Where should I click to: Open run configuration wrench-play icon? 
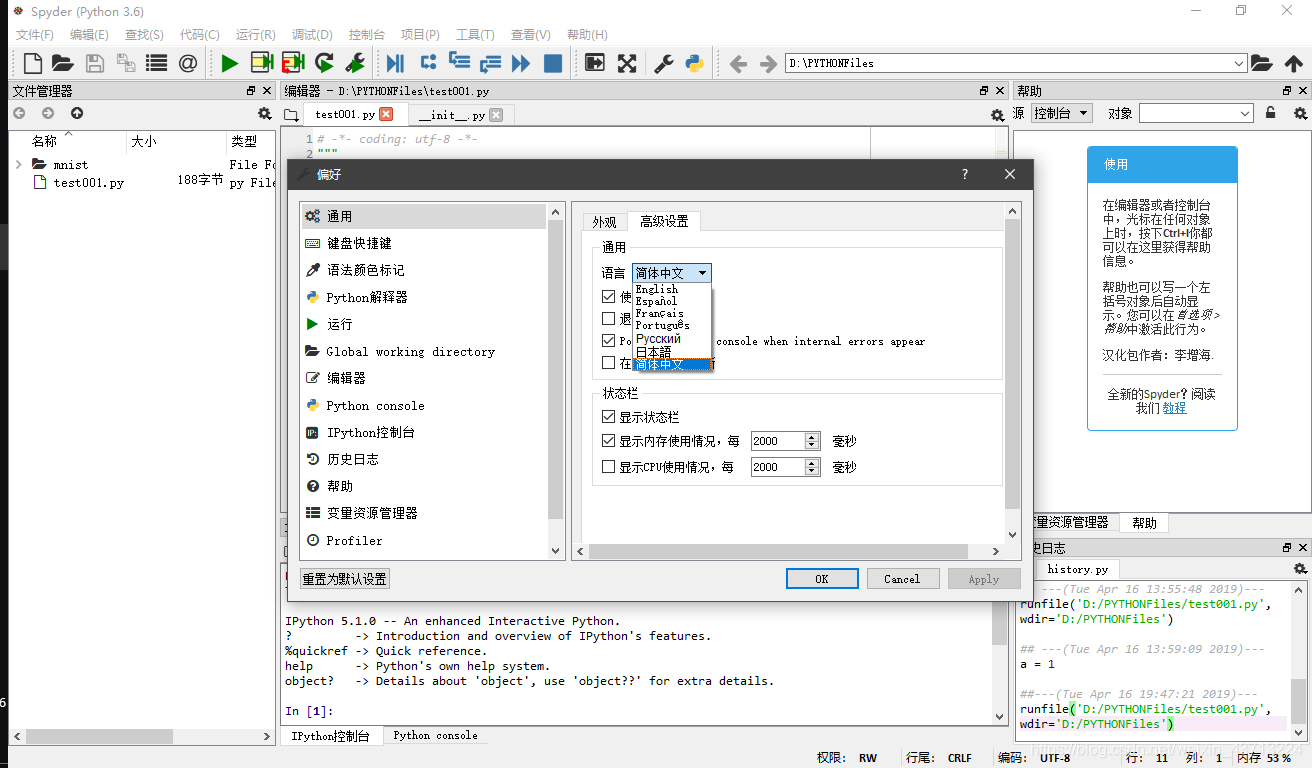click(355, 63)
